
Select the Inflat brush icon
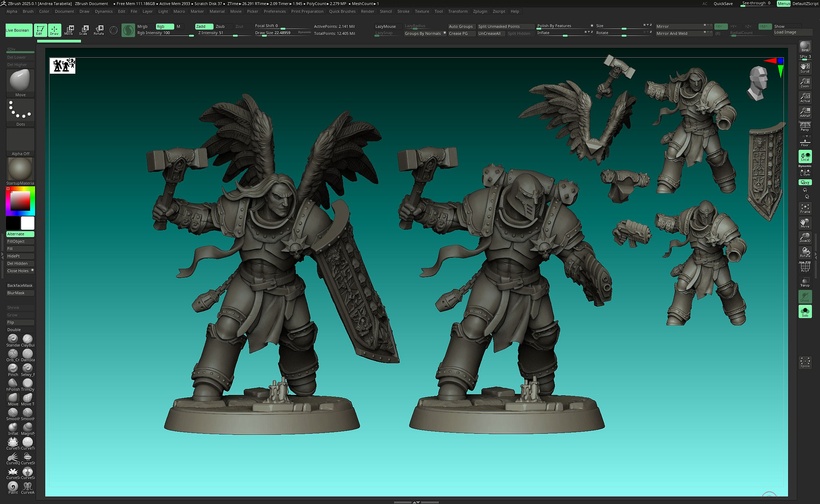pyautogui.click(x=13, y=428)
